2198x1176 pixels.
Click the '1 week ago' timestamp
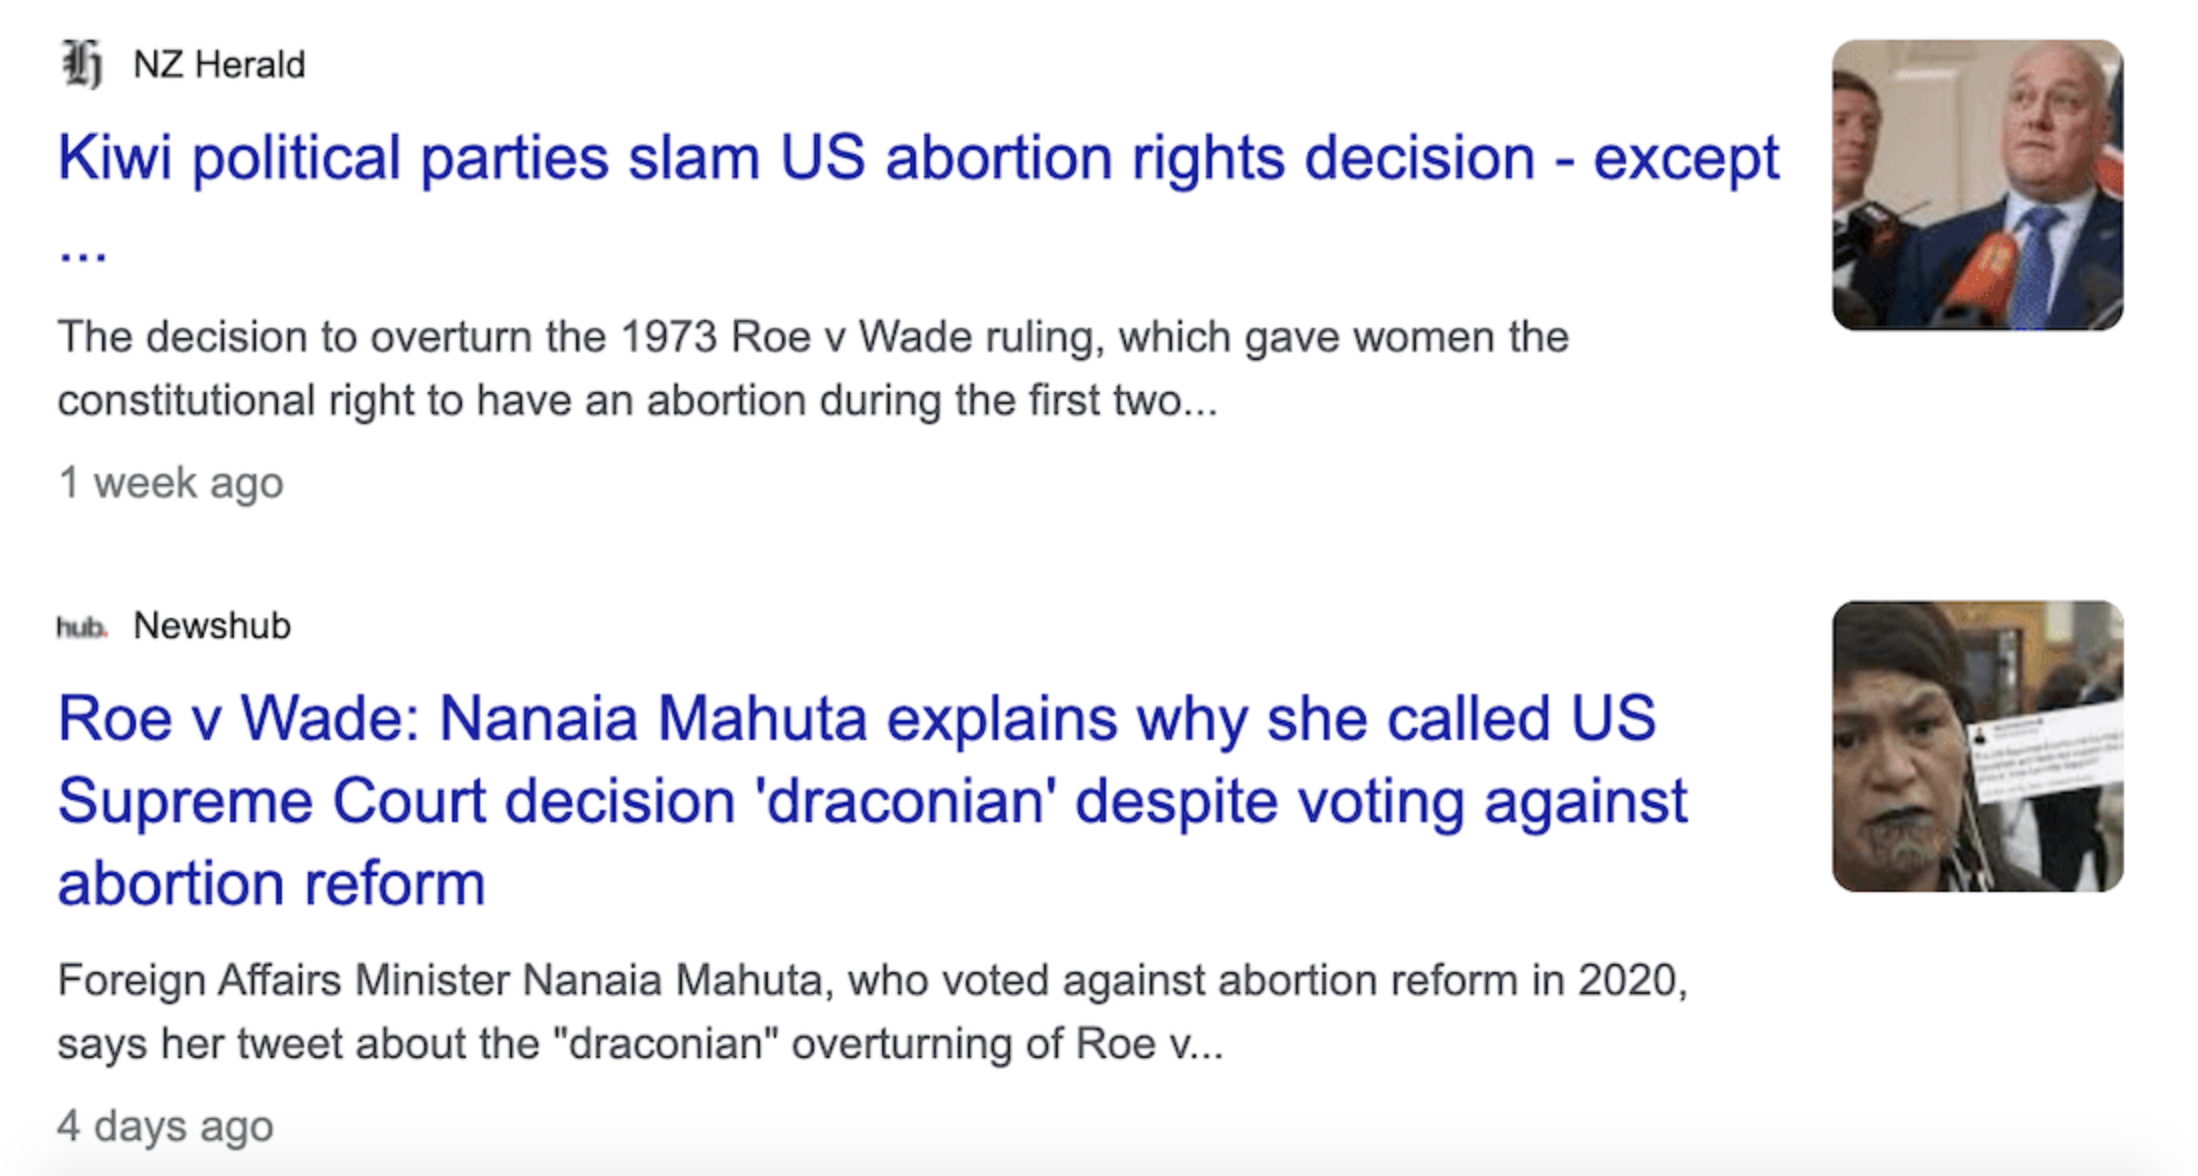point(171,483)
